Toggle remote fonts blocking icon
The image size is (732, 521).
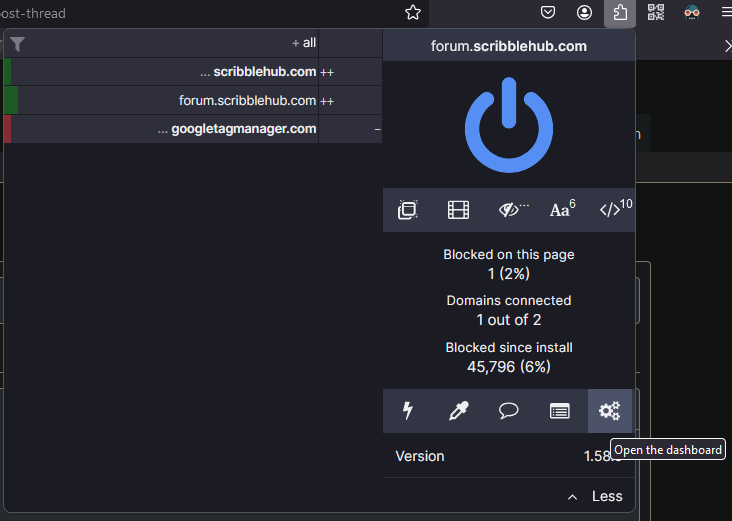[x=562, y=210]
